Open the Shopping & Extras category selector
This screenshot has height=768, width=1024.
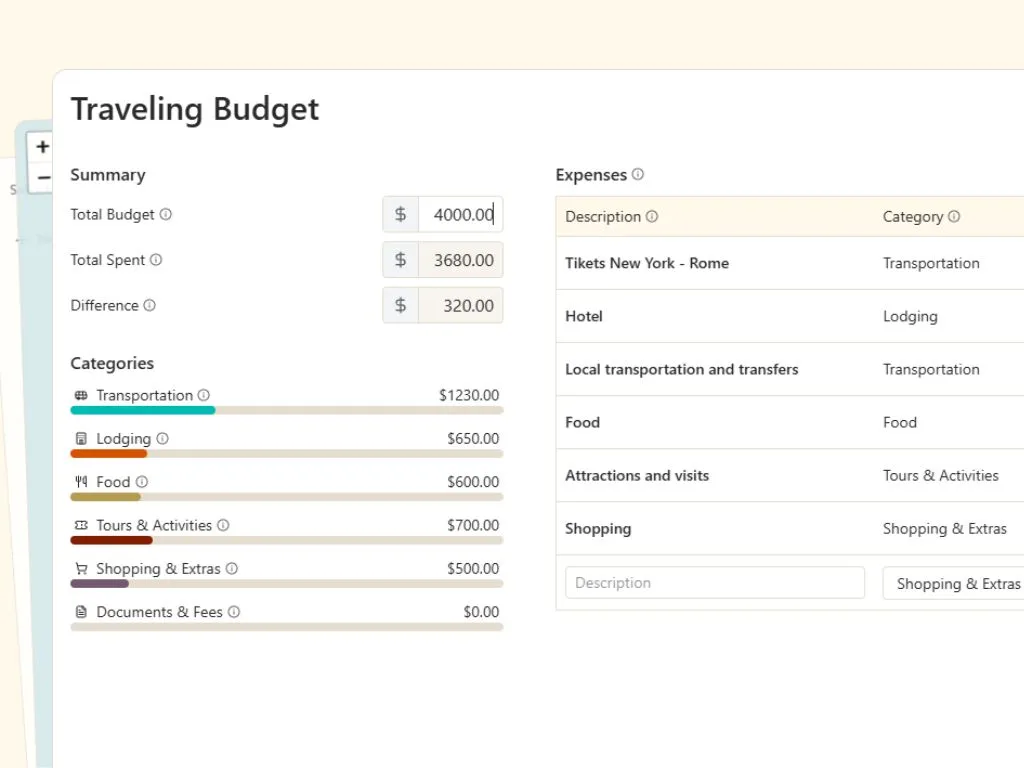tap(952, 583)
